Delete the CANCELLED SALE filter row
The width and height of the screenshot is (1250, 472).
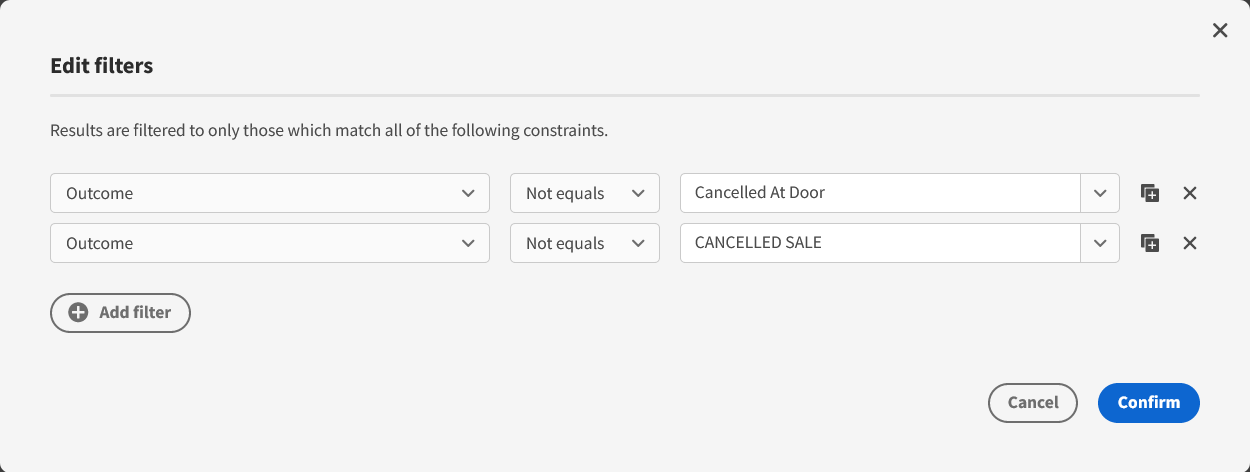pyautogui.click(x=1190, y=243)
